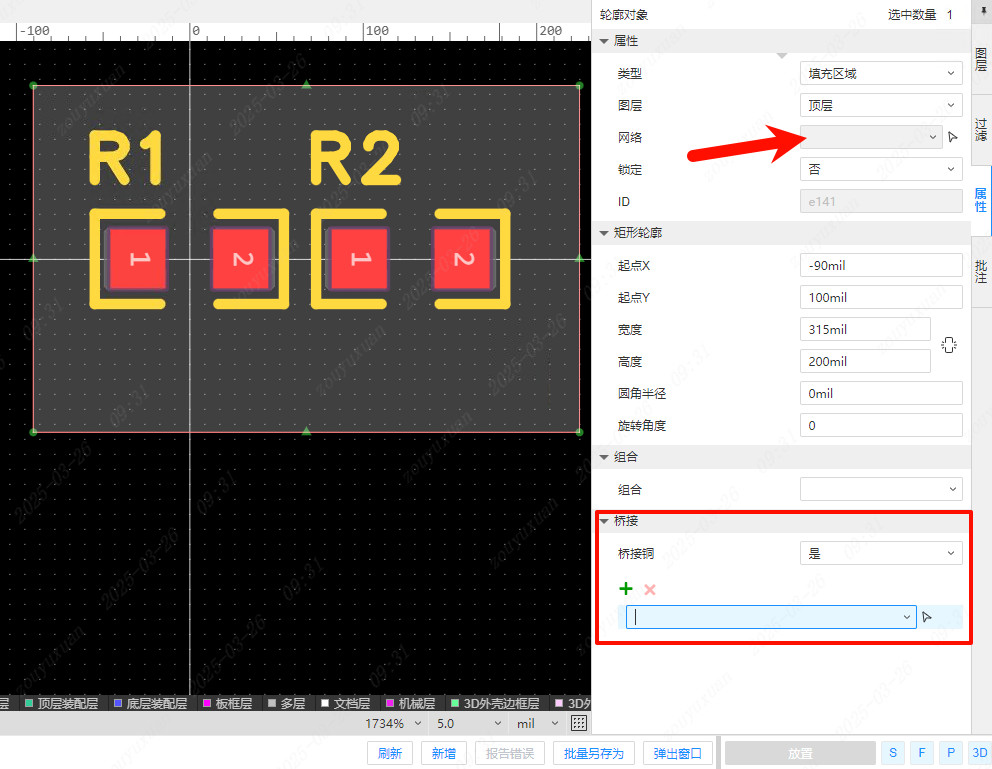Click the pink X delete bridge icon
Screen dimensions: 992x769
pos(650,590)
